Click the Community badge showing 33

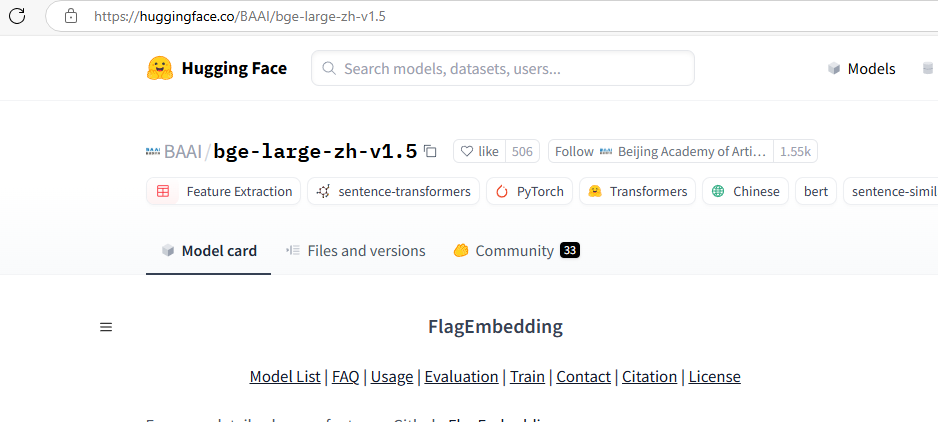(x=570, y=250)
